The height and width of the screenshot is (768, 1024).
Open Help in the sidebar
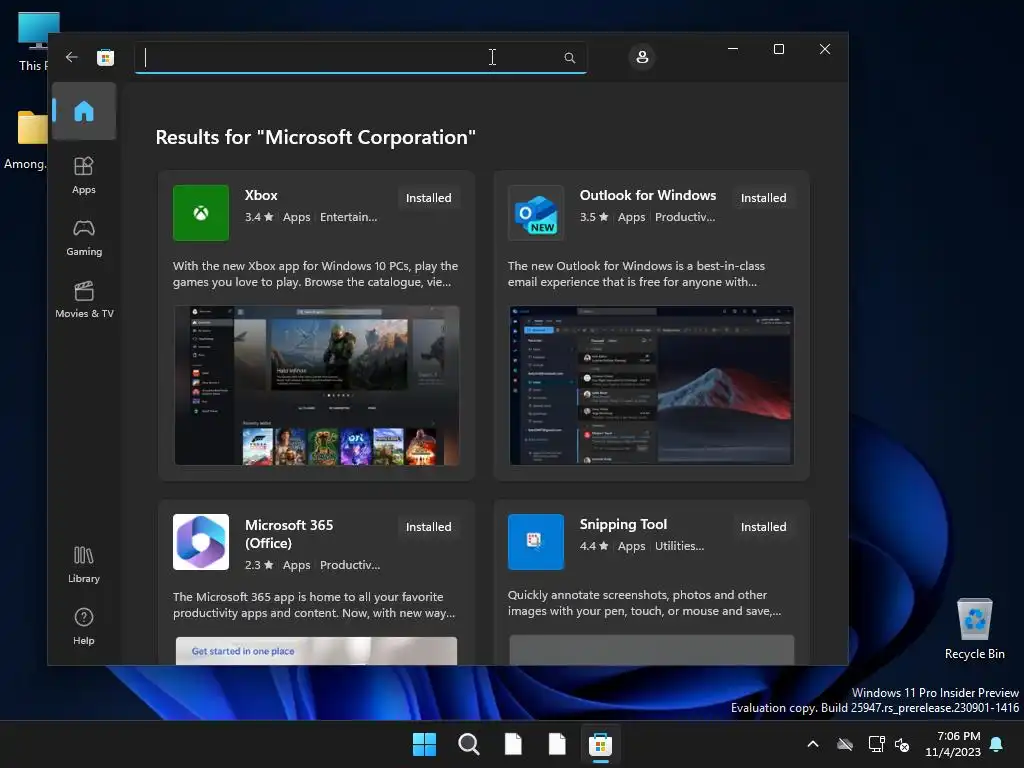(x=84, y=627)
